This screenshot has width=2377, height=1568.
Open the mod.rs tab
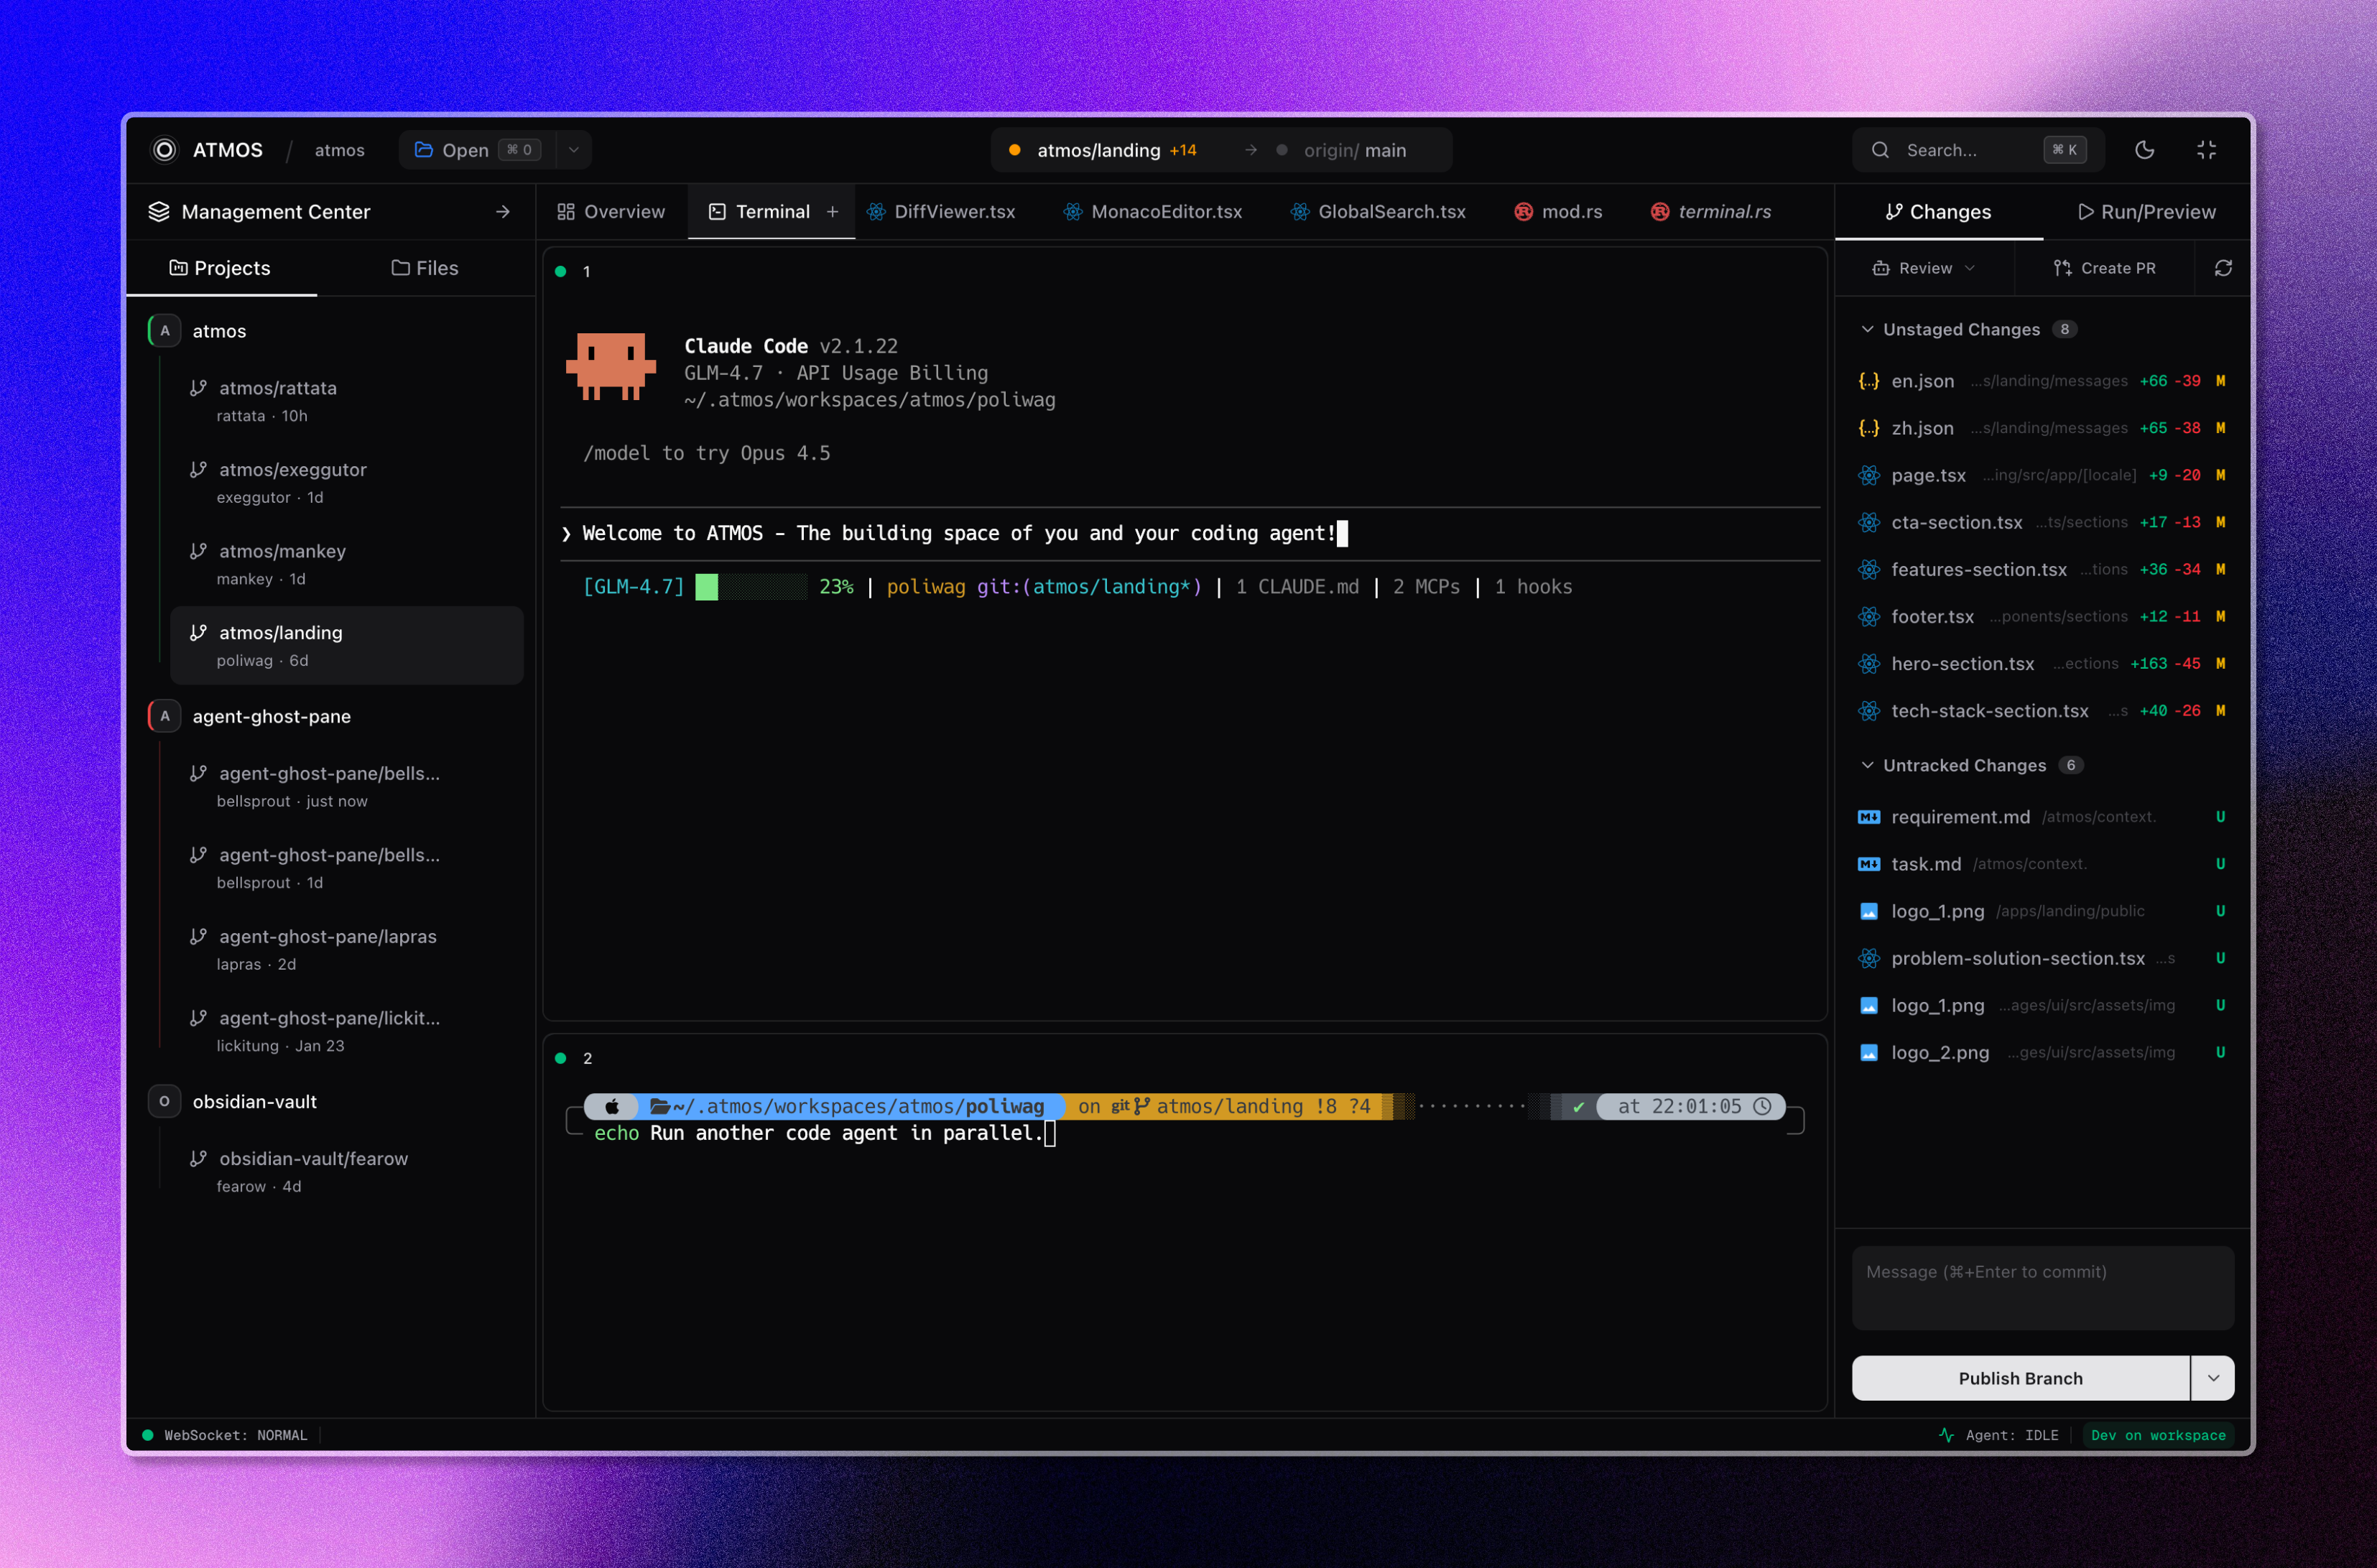(x=1559, y=212)
